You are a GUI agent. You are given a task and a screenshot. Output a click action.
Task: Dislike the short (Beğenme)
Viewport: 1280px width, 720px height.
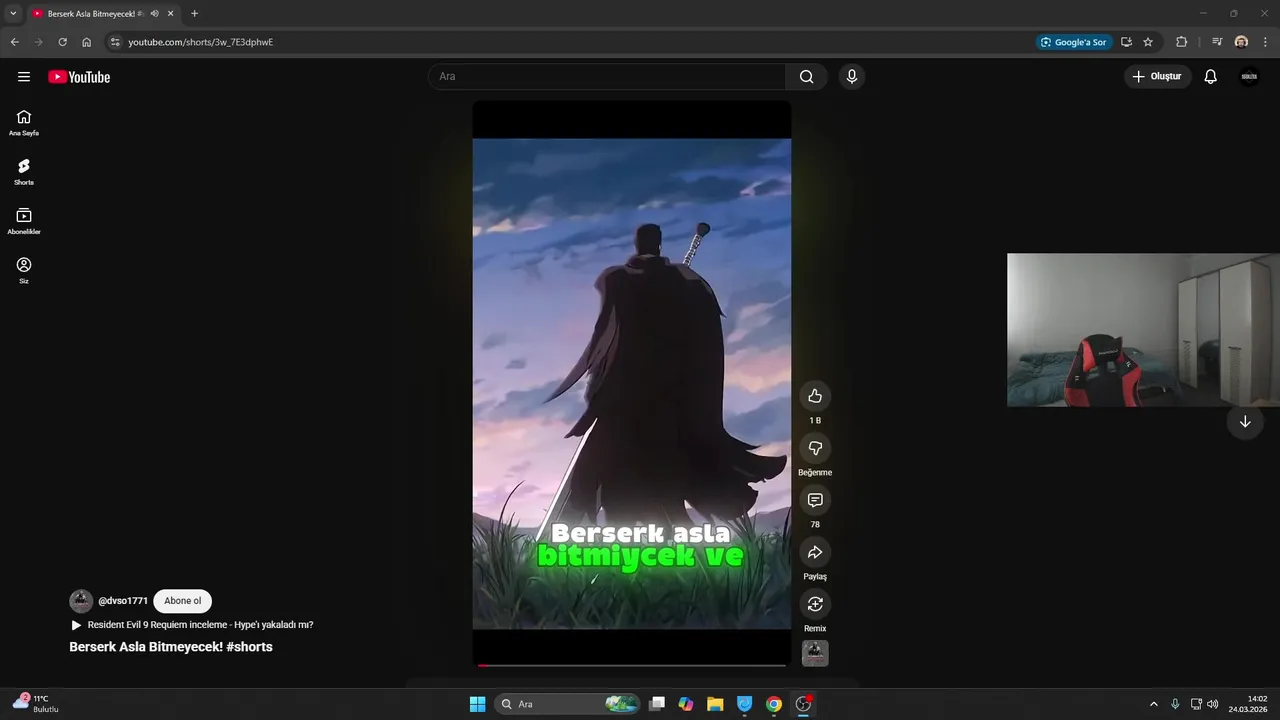coord(815,448)
